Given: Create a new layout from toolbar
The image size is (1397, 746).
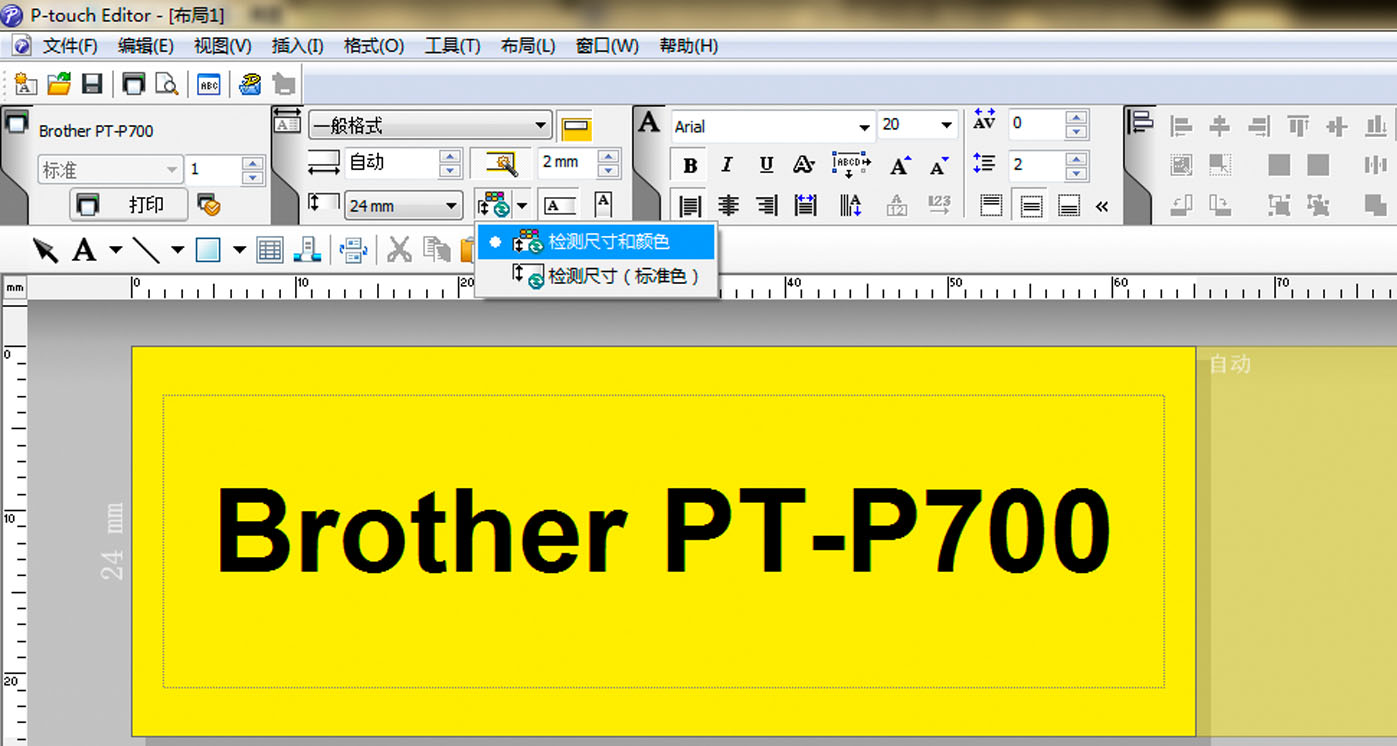Looking at the screenshot, I should tap(25, 84).
